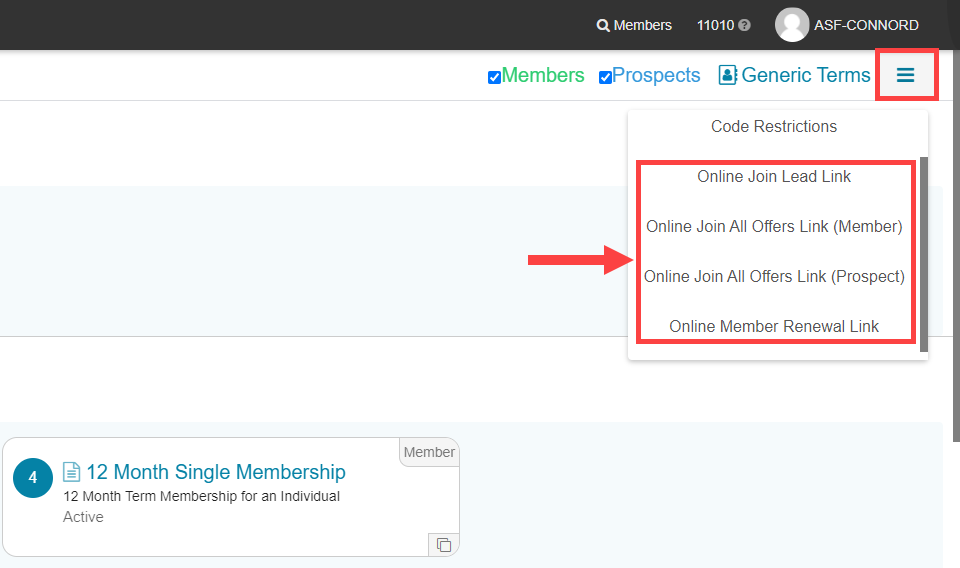Select Code Restrictions from the menu
The height and width of the screenshot is (568, 960).
pos(774,126)
